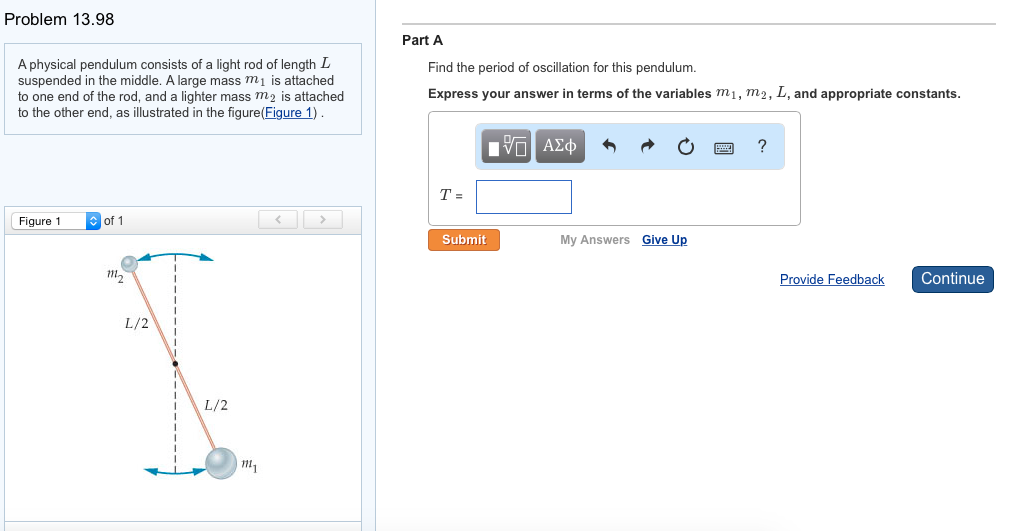Go to the next figure arrow
The image size is (1016, 531).
322,219
